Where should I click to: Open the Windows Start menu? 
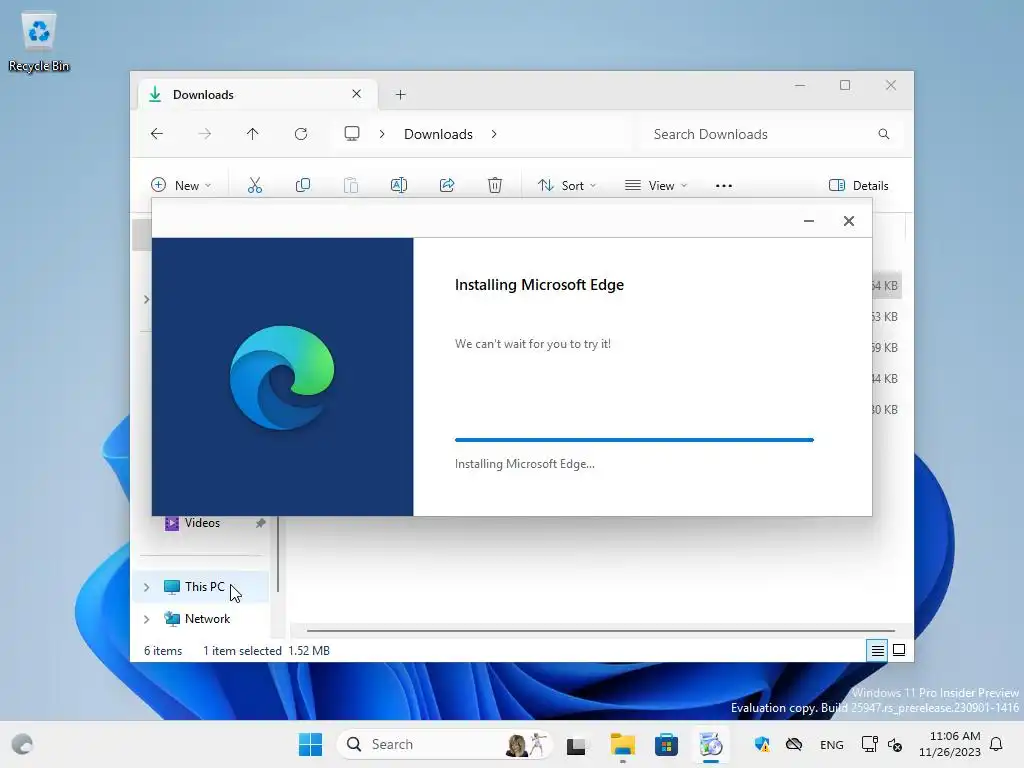(310, 744)
